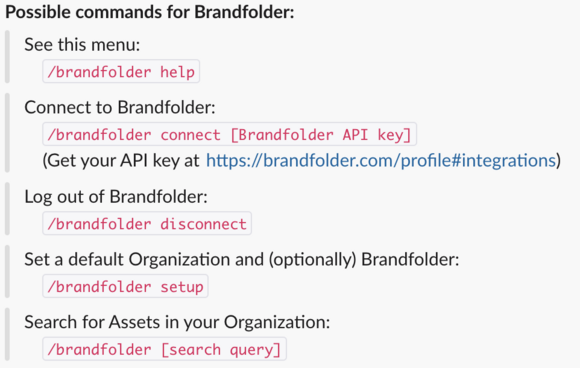The height and width of the screenshot is (368, 580).
Task: Click the 'Possible commands for Brandfolder' heading
Action: pyautogui.click(x=150, y=12)
